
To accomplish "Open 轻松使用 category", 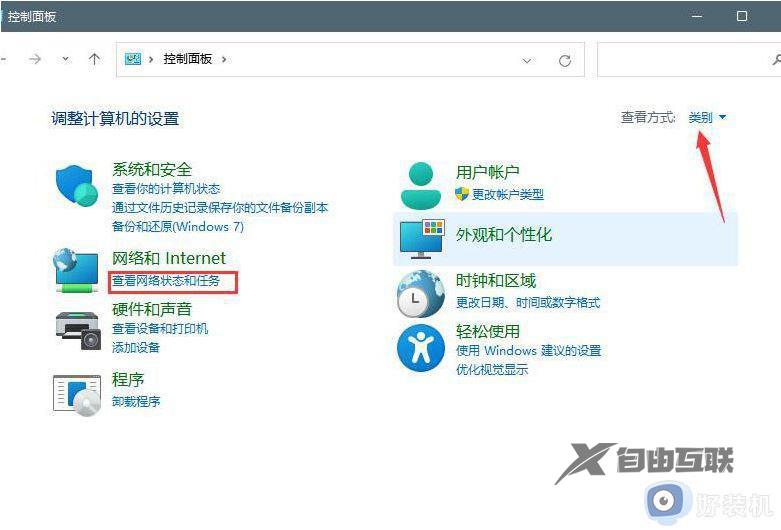I will (x=488, y=331).
